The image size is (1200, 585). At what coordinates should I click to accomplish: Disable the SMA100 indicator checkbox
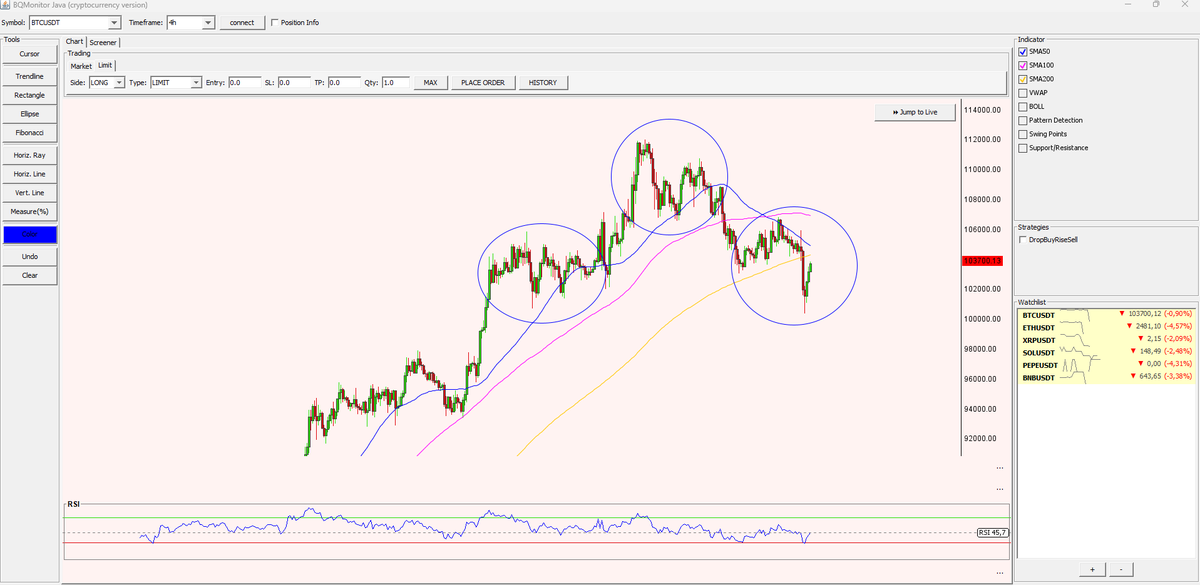click(x=1022, y=65)
